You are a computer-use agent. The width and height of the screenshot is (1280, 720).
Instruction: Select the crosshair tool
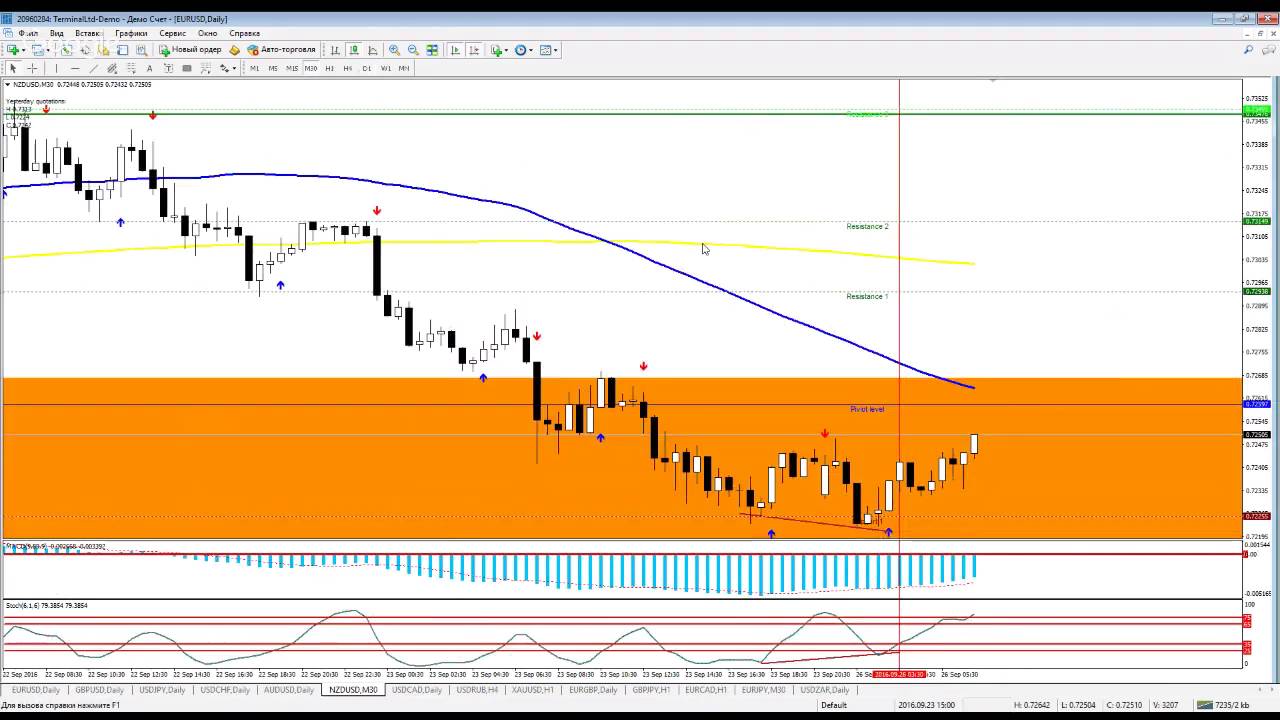[32, 68]
